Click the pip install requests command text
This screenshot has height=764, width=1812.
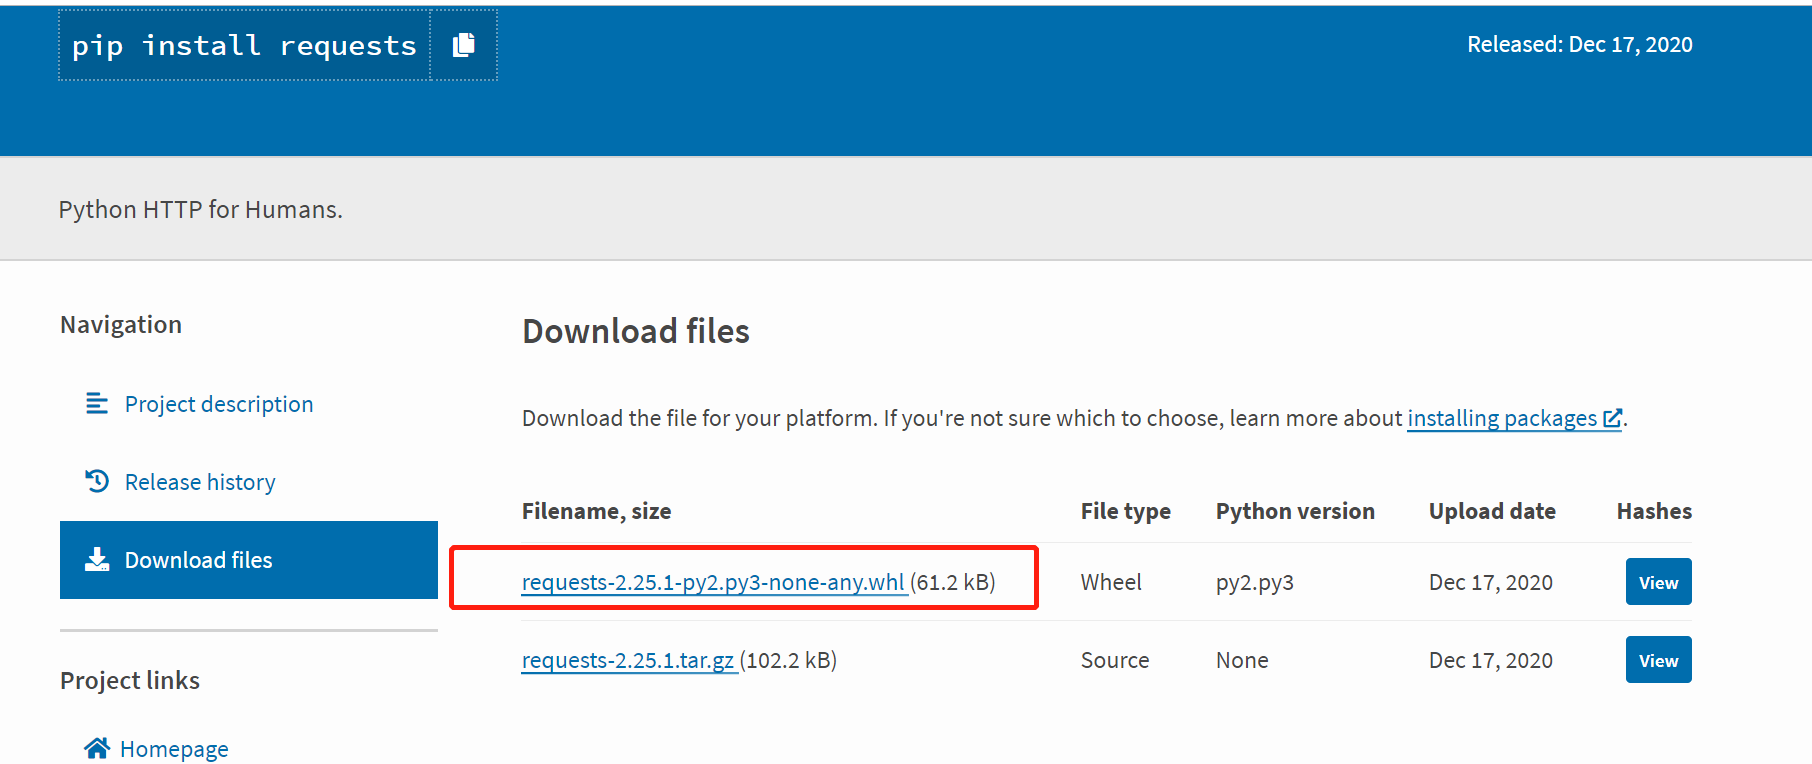pyautogui.click(x=244, y=45)
